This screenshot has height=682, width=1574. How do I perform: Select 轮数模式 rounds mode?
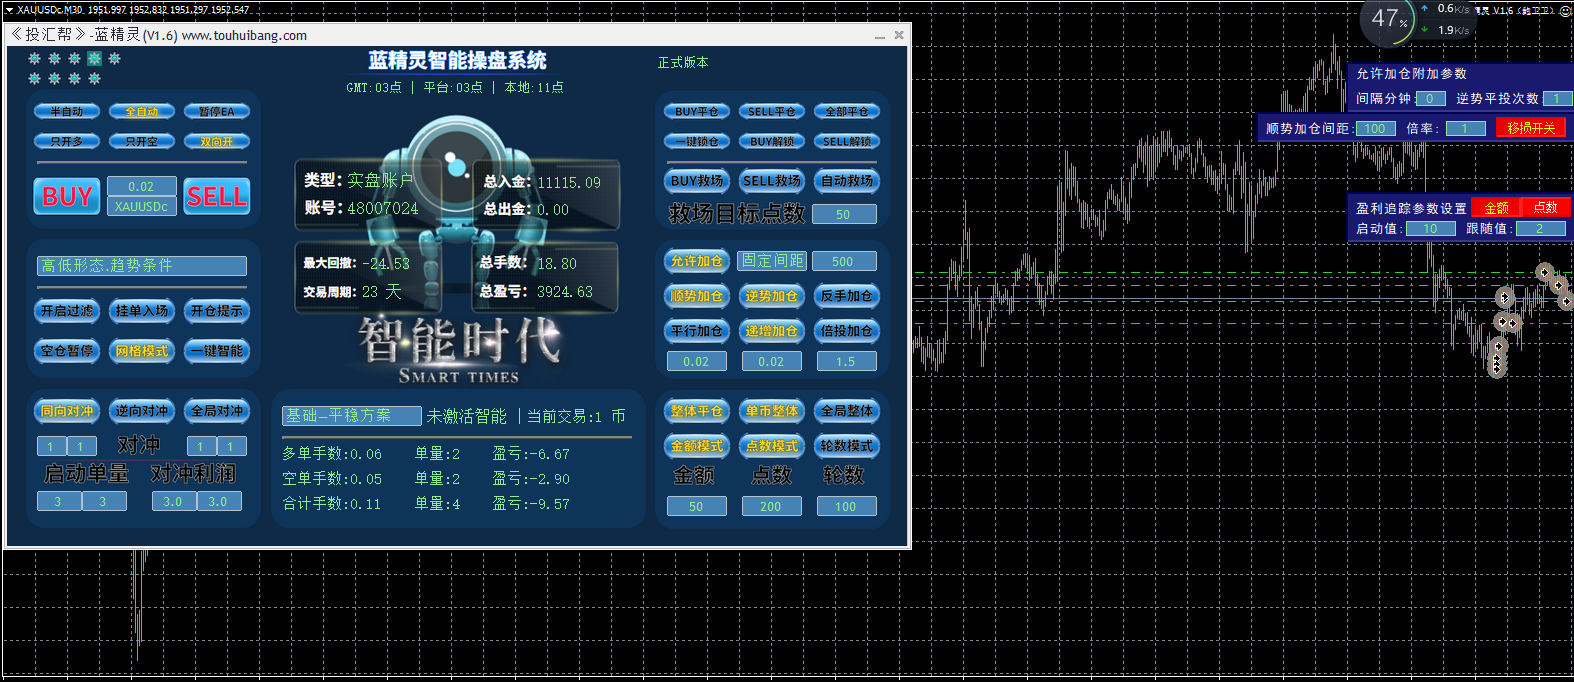coord(847,446)
